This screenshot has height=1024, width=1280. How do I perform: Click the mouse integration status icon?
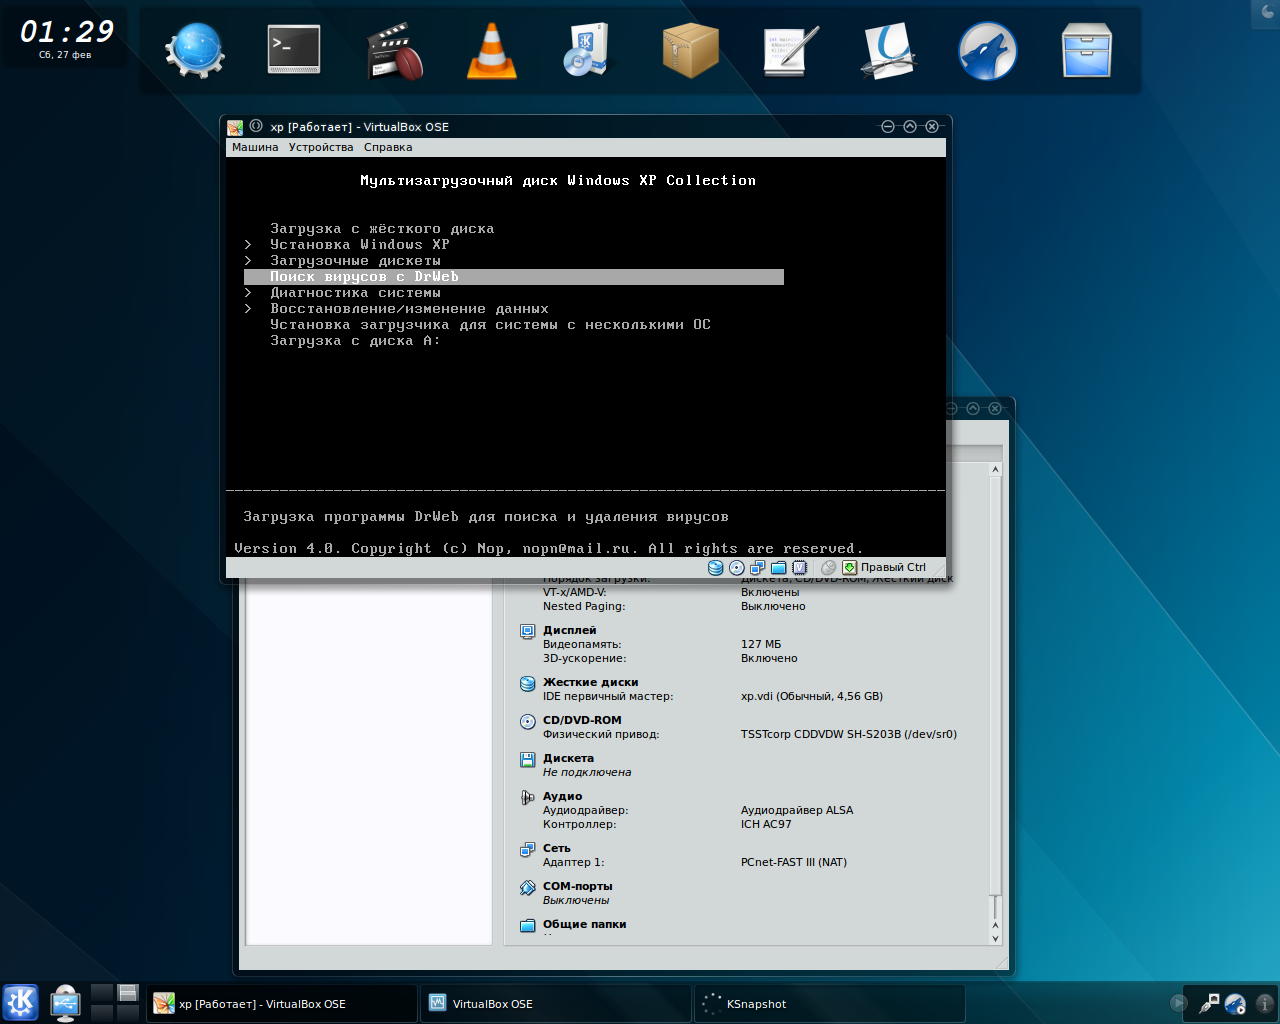[828, 567]
